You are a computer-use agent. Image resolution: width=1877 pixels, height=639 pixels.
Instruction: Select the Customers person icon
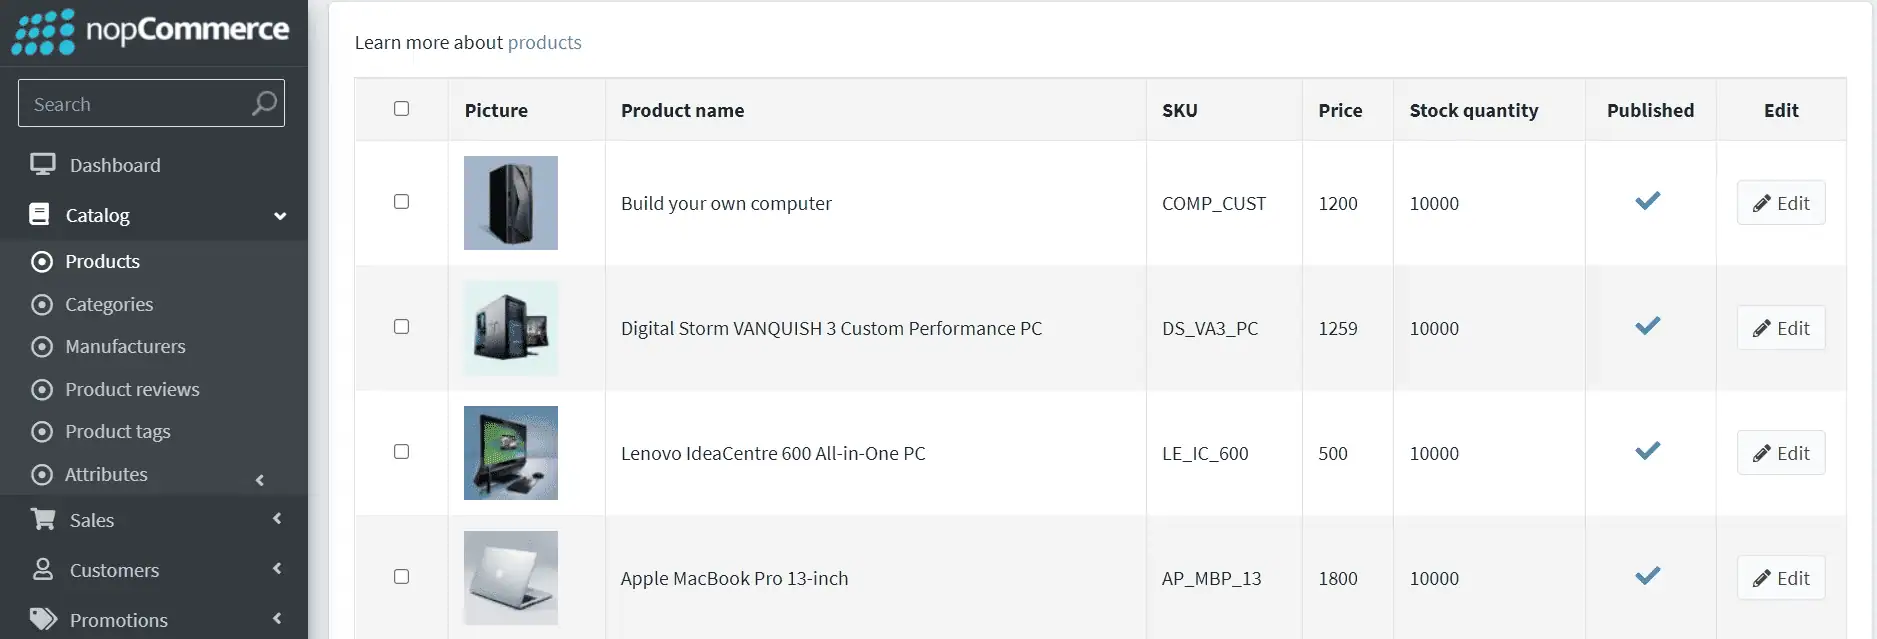pyautogui.click(x=41, y=569)
